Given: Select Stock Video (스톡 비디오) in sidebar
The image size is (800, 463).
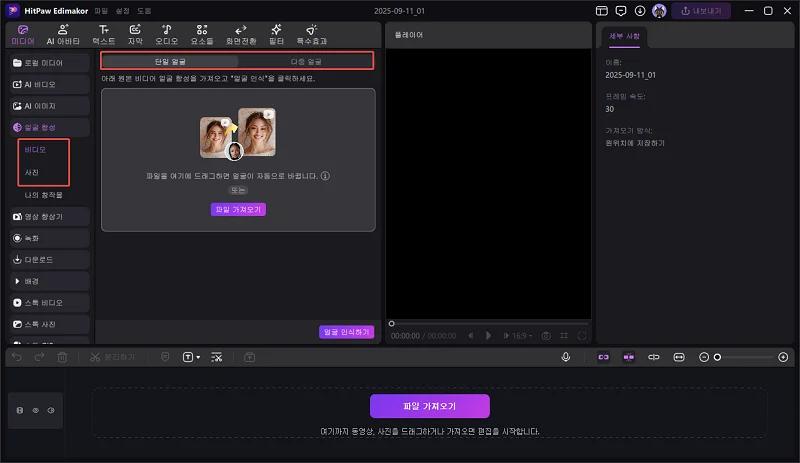Looking at the screenshot, I should coord(49,302).
